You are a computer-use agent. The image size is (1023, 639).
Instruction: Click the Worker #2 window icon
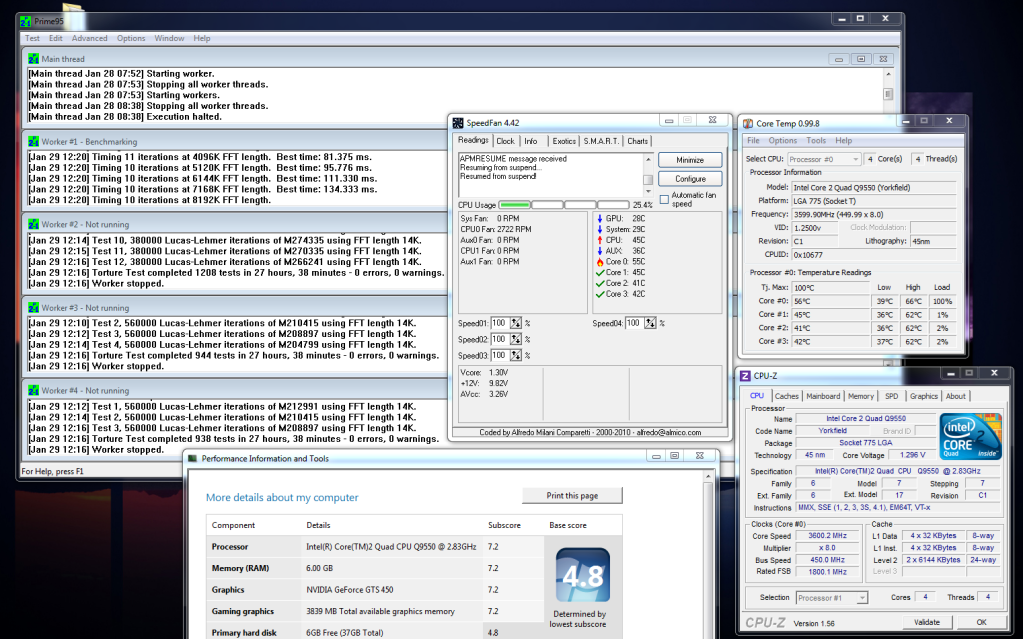click(33, 224)
